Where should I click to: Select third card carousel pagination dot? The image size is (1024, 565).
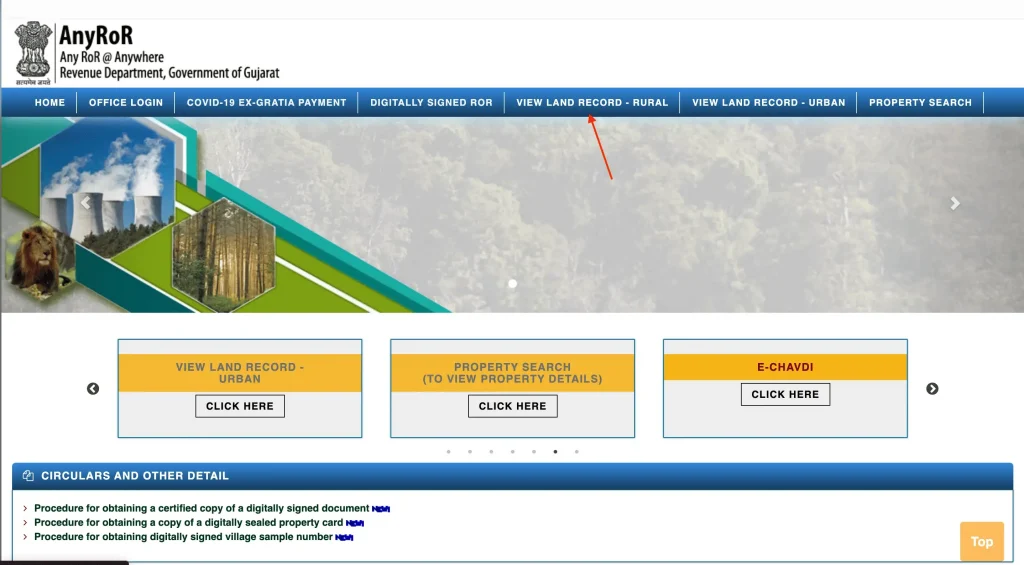coord(491,451)
